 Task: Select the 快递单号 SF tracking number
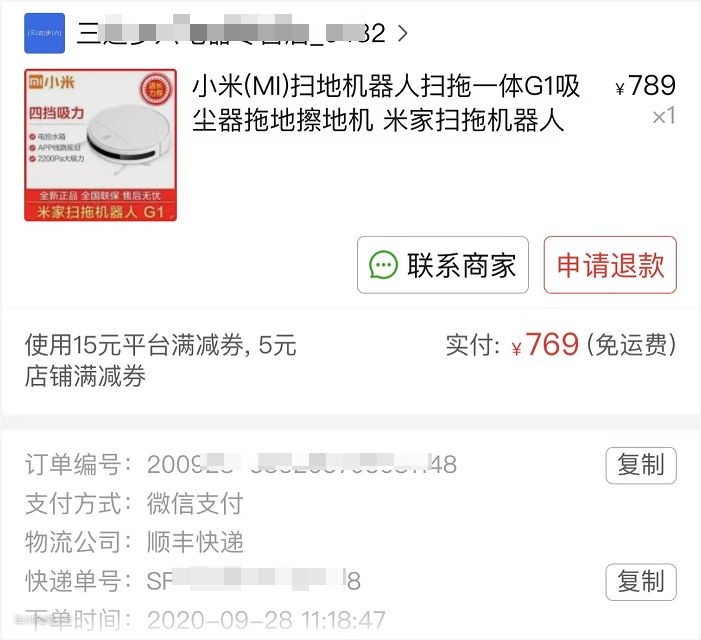pyautogui.click(x=253, y=581)
